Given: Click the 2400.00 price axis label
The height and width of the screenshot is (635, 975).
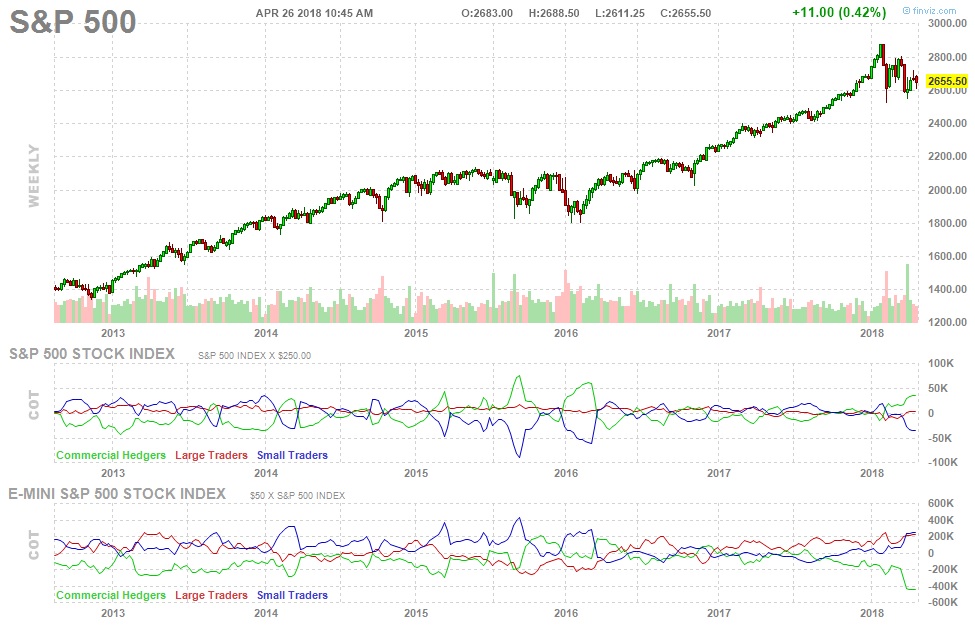Looking at the screenshot, I should pyautogui.click(x=947, y=123).
